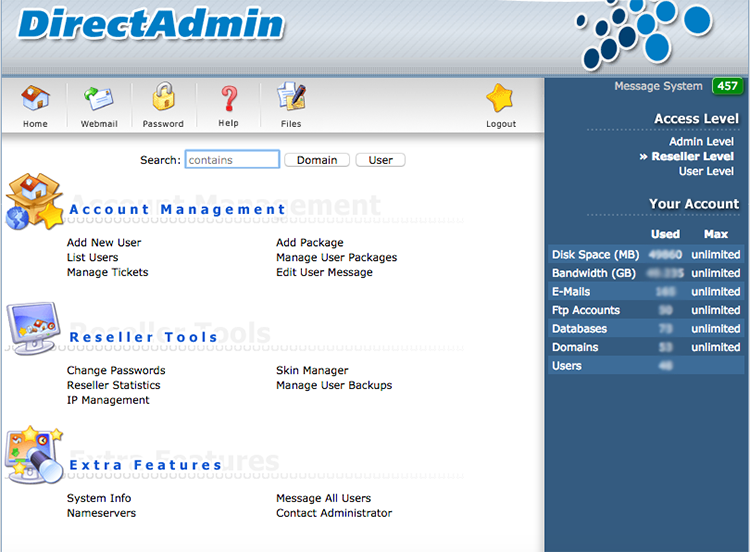This screenshot has width=750, height=552.
Task: Click the Disk Space (MB) row label
Action: coord(596,254)
